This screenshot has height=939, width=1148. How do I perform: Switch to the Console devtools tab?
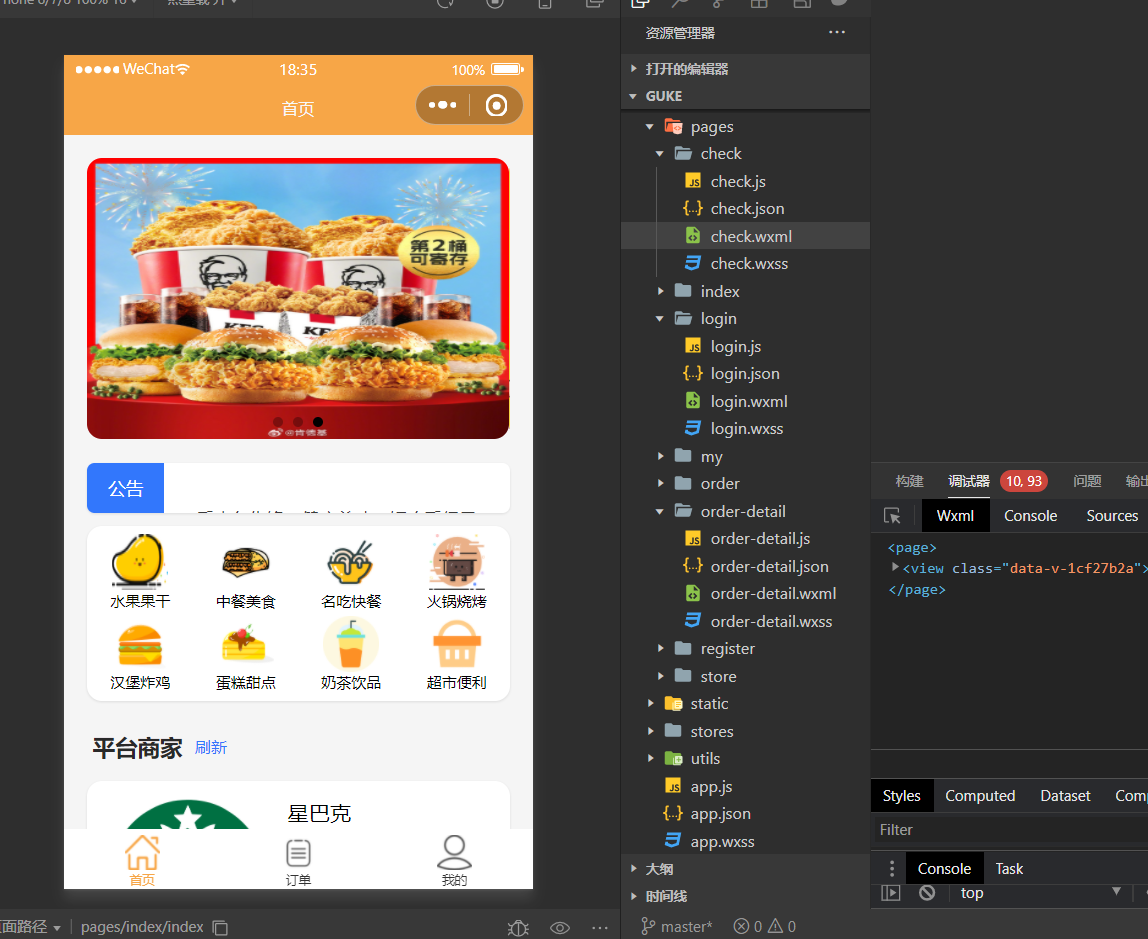point(1030,516)
